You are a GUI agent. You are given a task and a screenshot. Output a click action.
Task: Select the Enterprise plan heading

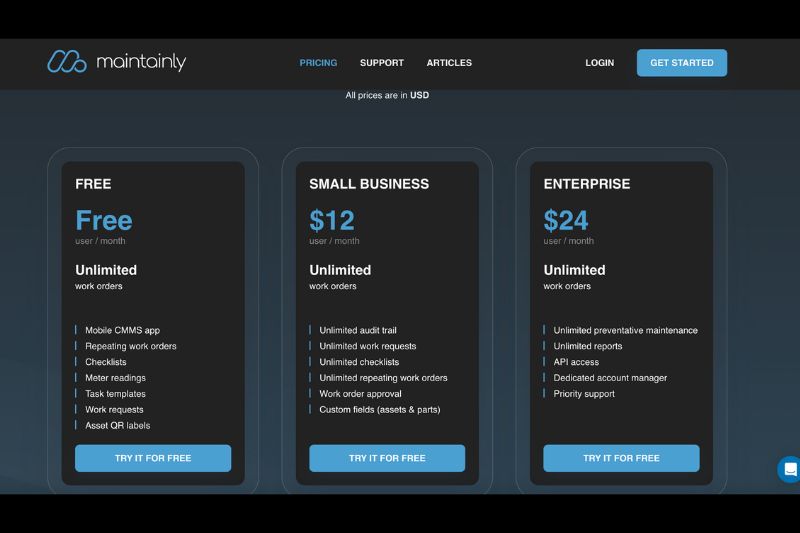(587, 184)
